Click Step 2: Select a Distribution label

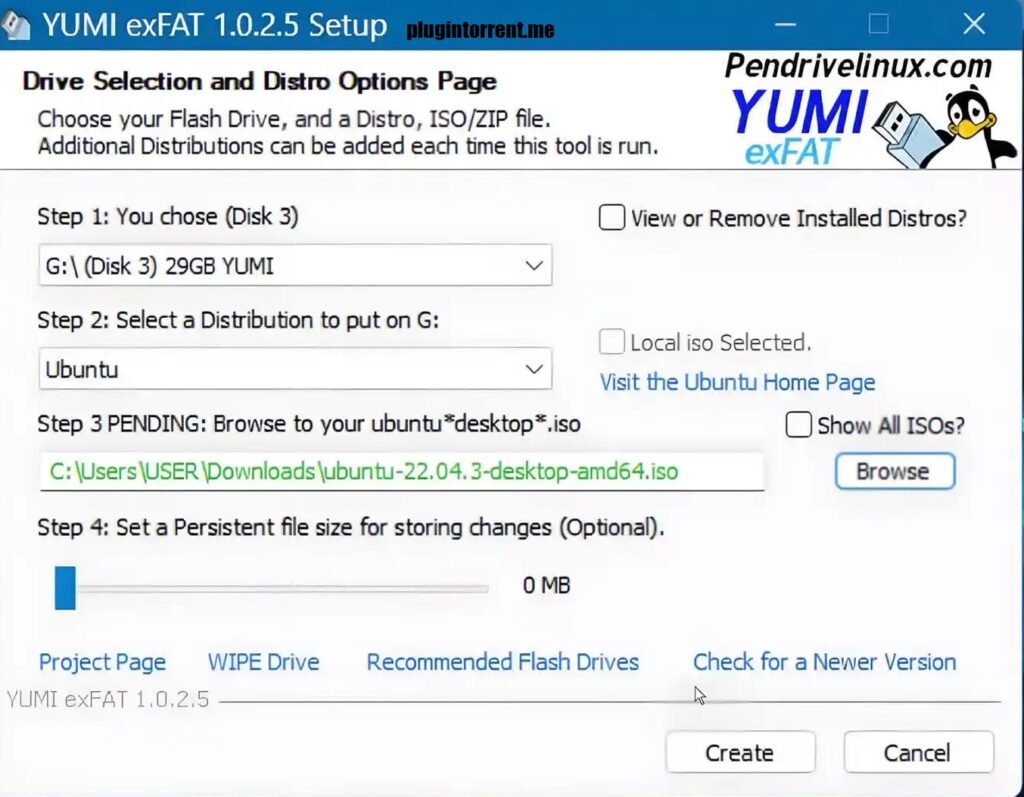coord(238,320)
